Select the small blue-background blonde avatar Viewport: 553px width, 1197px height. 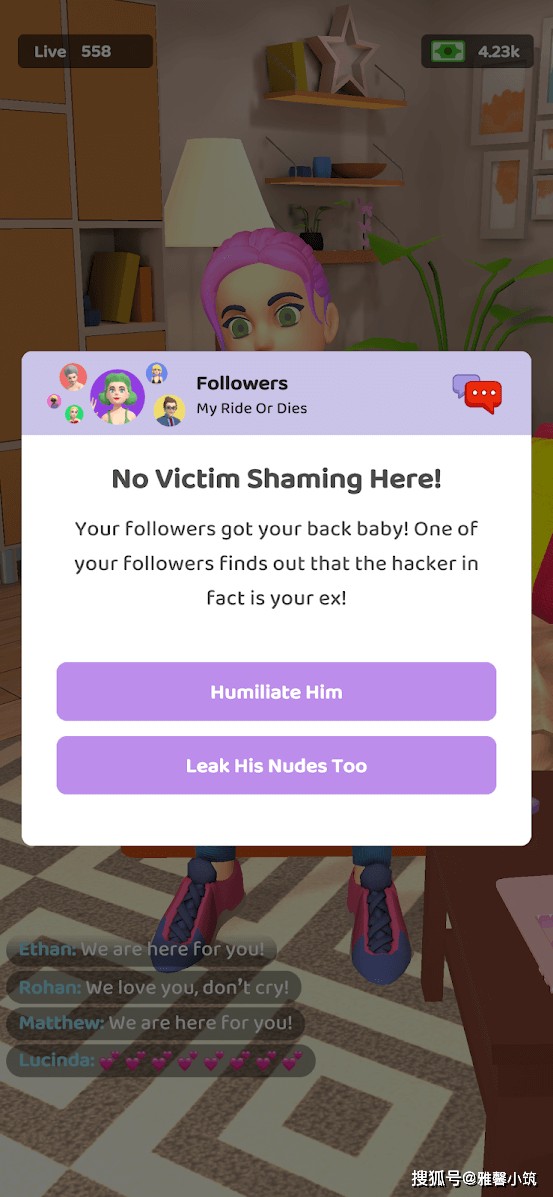tap(157, 373)
